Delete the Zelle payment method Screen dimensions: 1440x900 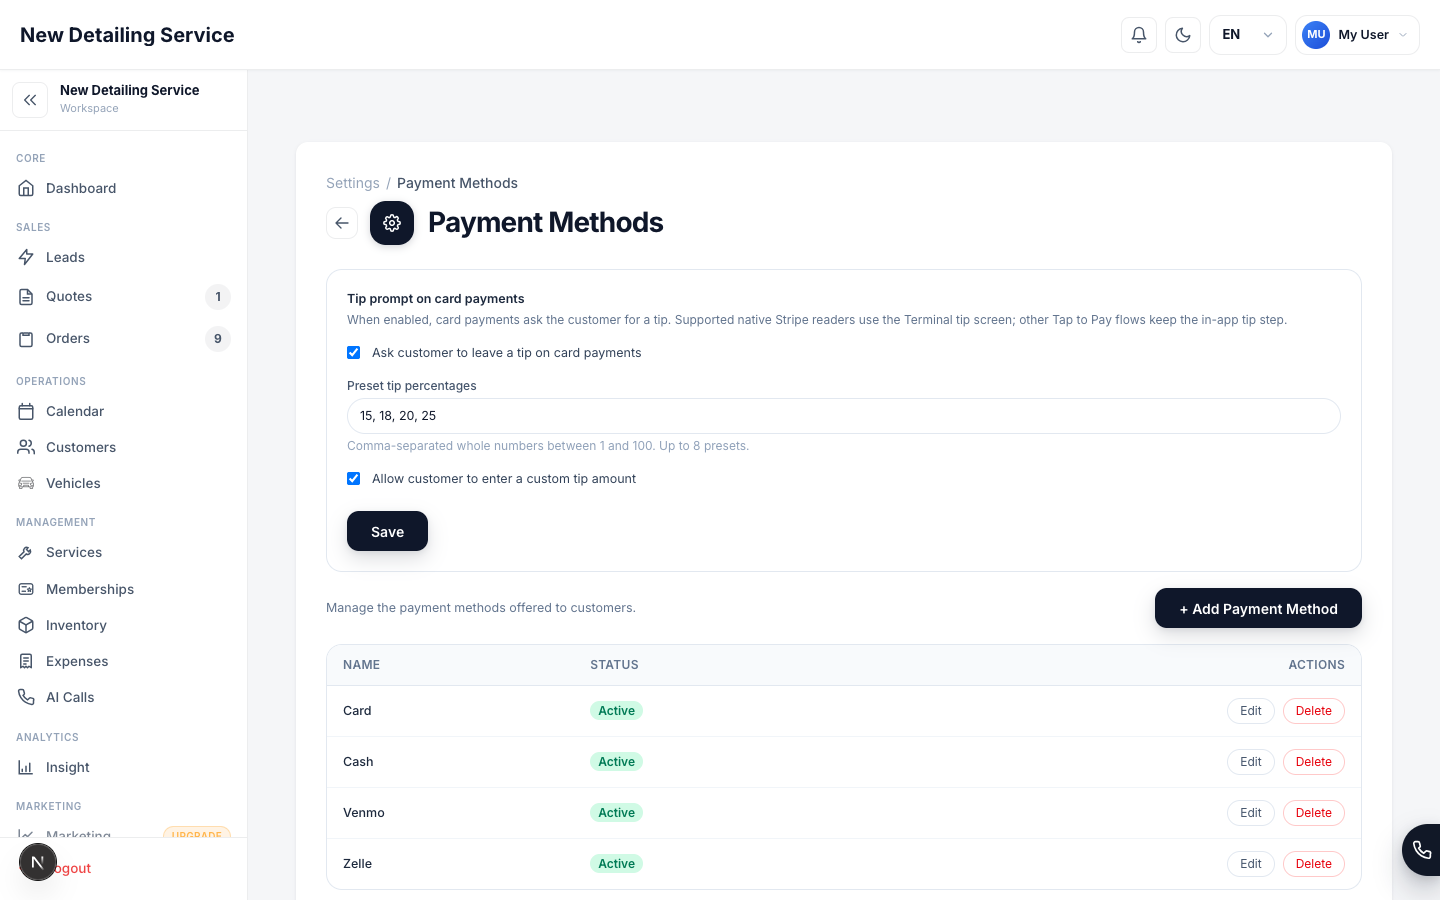(x=1314, y=864)
